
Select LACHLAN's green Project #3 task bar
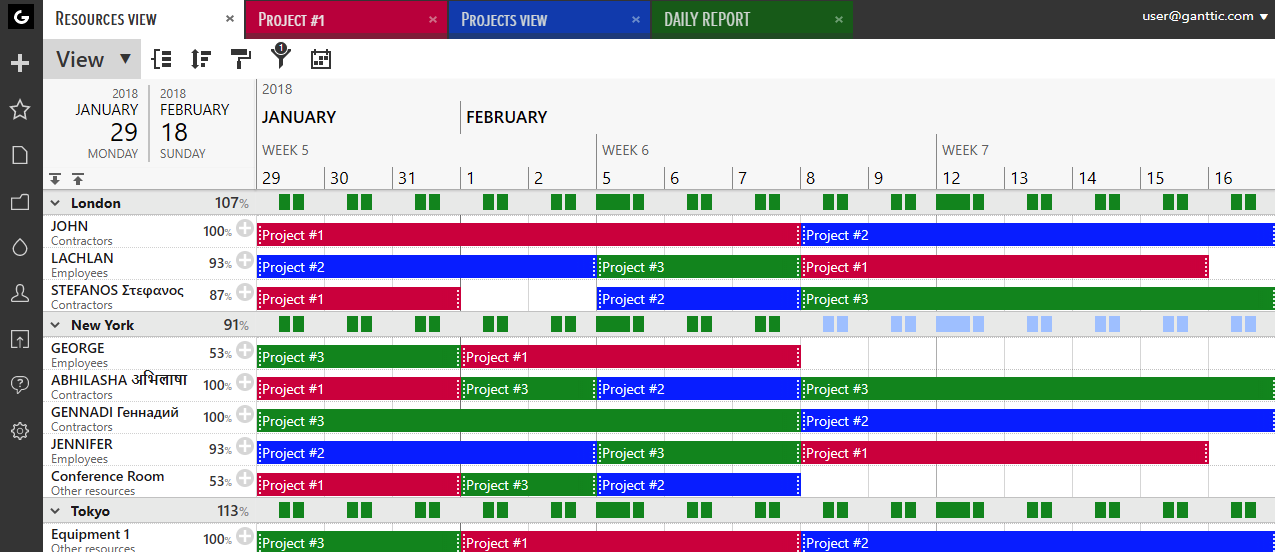pos(698,267)
